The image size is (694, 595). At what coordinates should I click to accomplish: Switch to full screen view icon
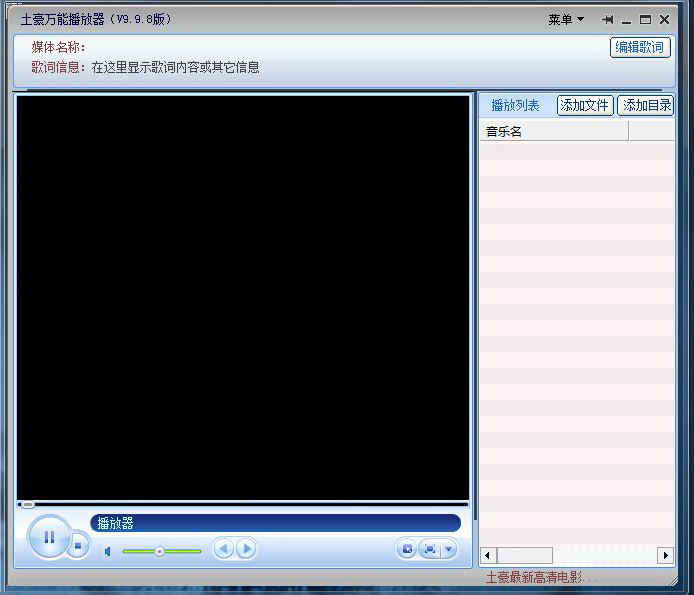pyautogui.click(x=429, y=549)
